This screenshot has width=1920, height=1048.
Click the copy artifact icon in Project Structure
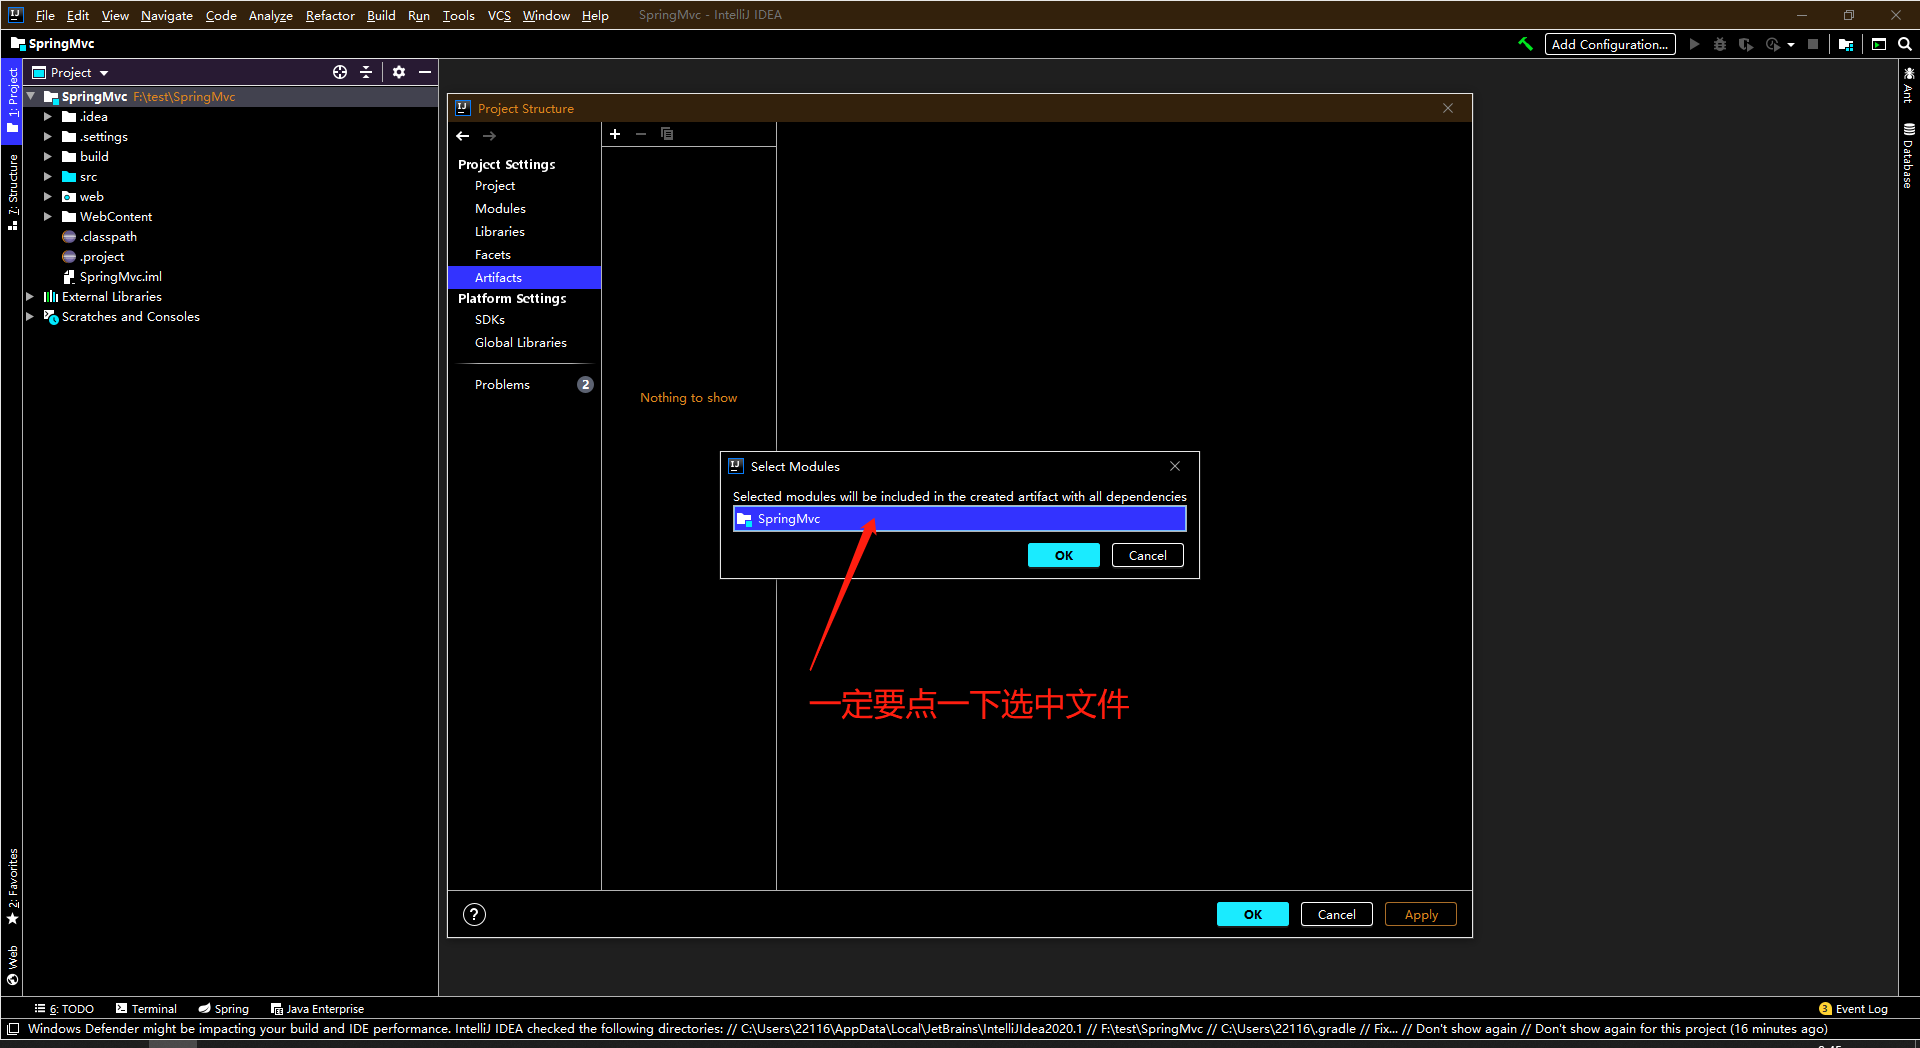(x=667, y=134)
